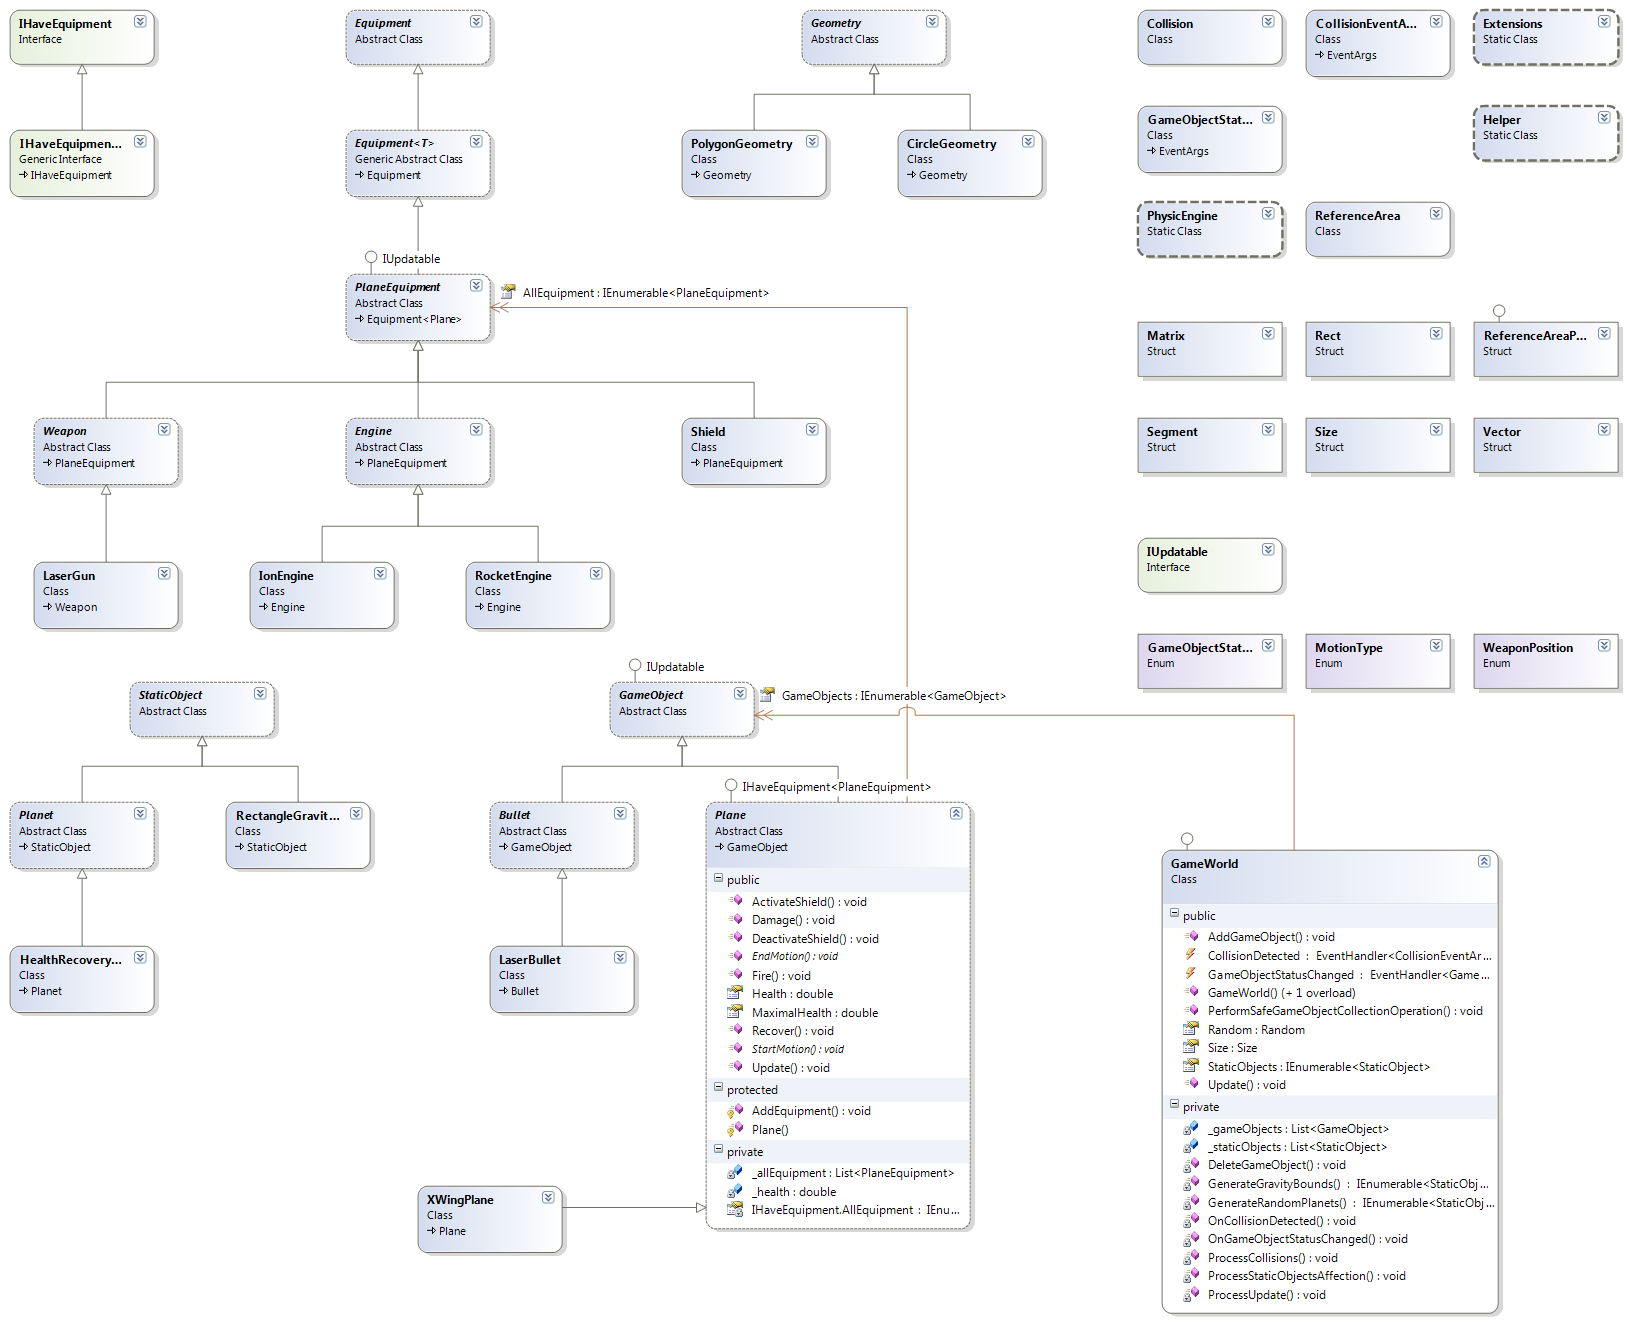
Task: Expand the Vector struct chevron
Action: coord(1604,429)
